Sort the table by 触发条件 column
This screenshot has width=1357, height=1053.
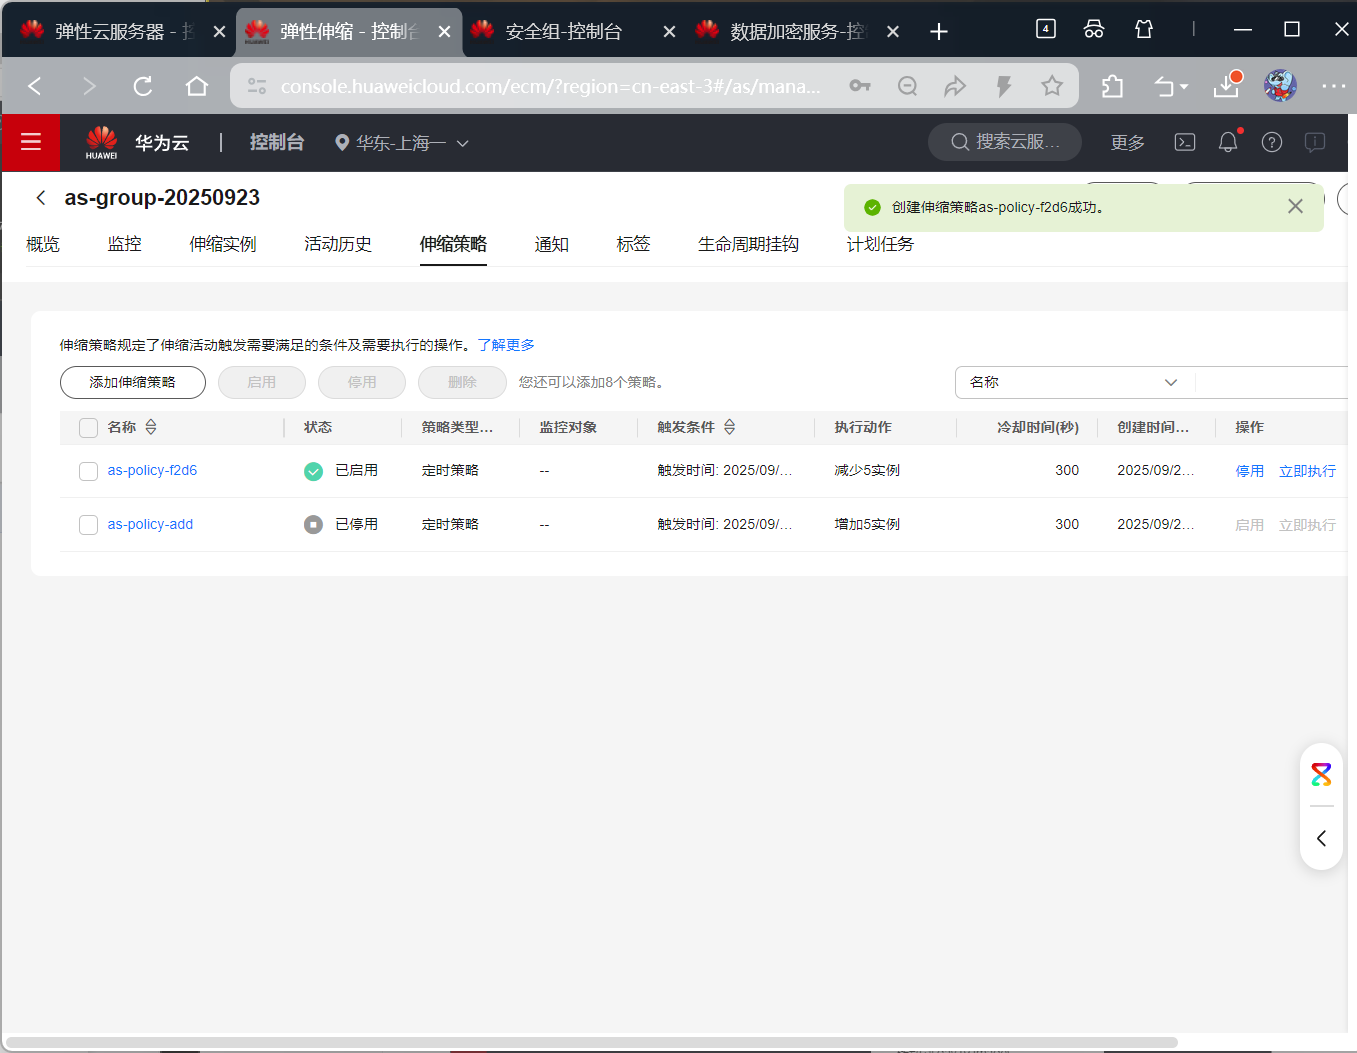pyautogui.click(x=730, y=427)
